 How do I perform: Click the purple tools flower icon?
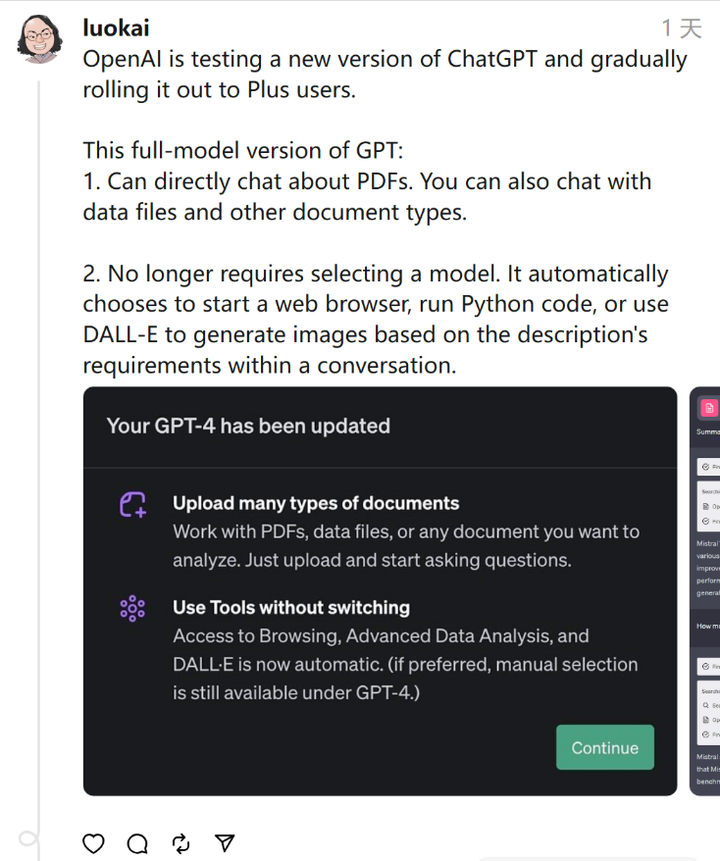pos(132,608)
